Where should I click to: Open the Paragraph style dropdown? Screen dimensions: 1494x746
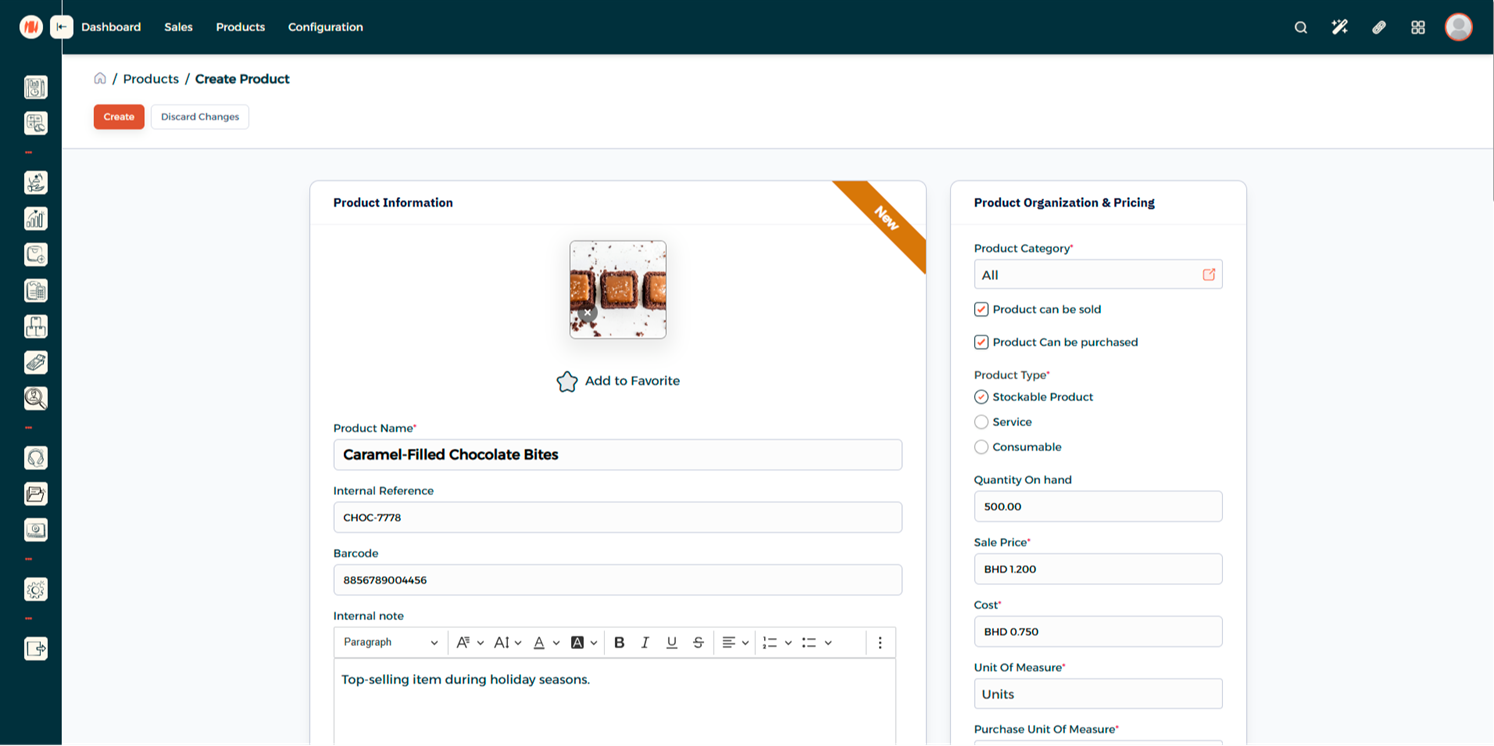390,642
